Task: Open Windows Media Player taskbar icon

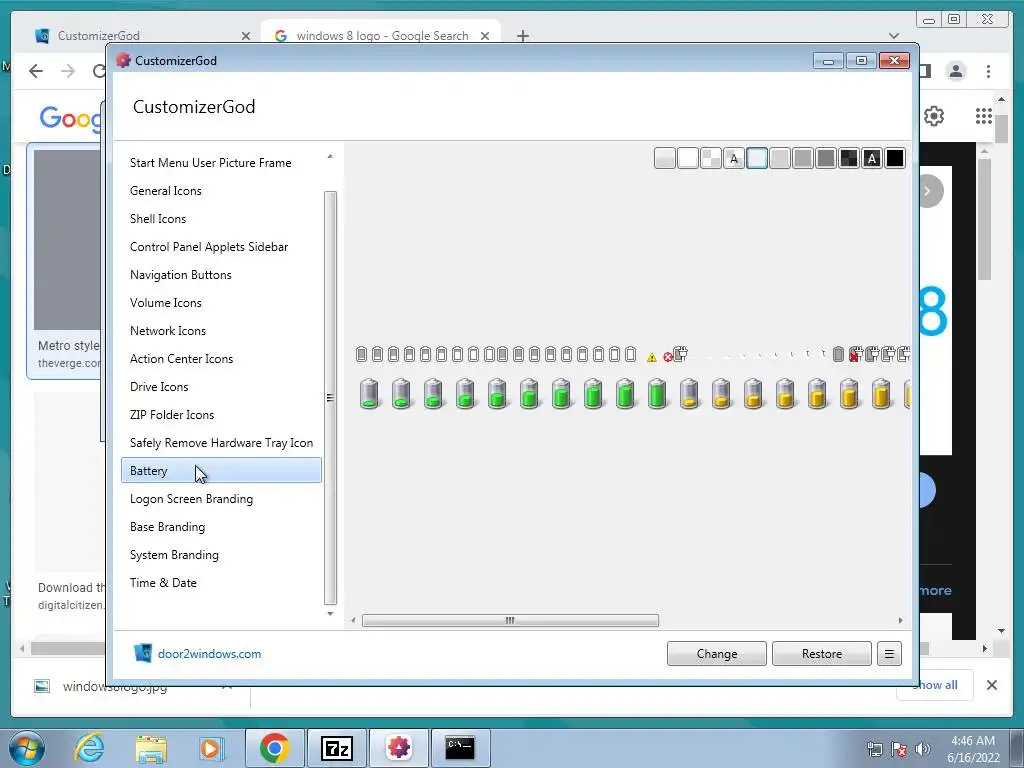Action: point(211,748)
